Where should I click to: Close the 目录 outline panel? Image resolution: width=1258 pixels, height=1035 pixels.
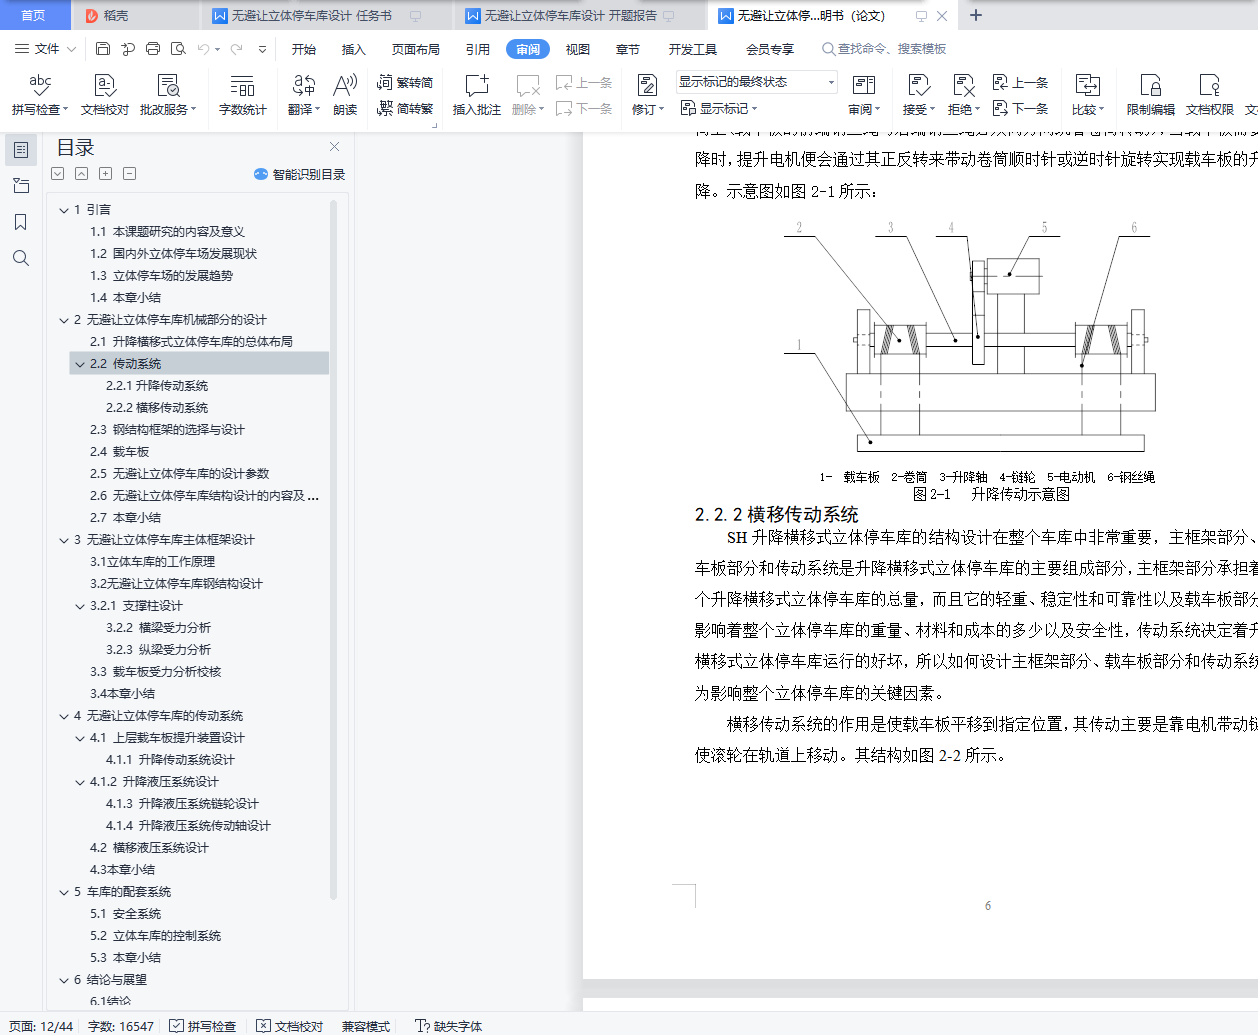tap(334, 147)
